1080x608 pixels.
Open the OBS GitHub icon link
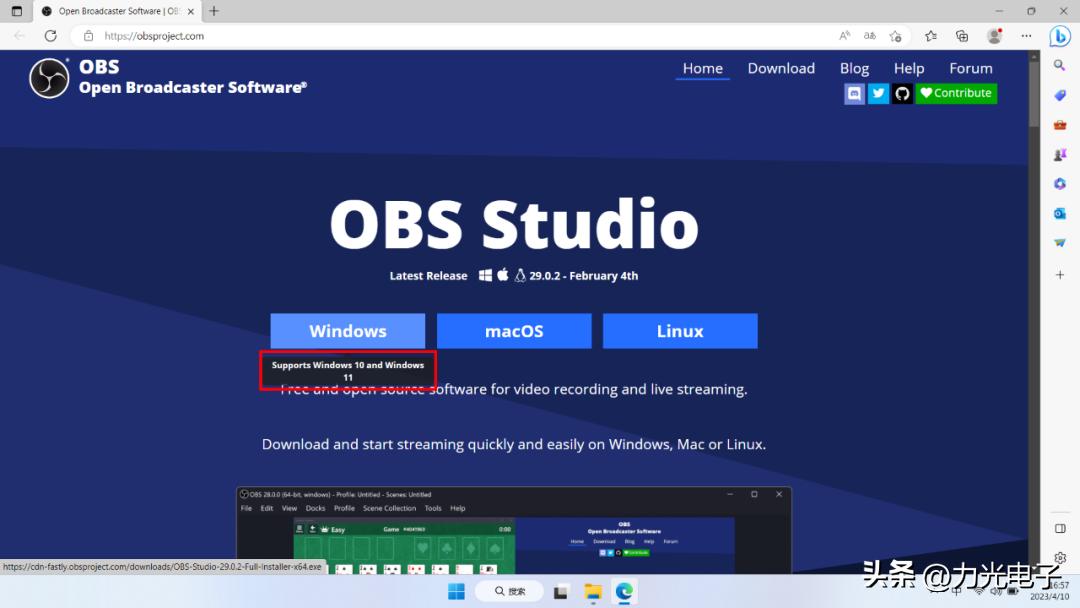[x=902, y=93]
